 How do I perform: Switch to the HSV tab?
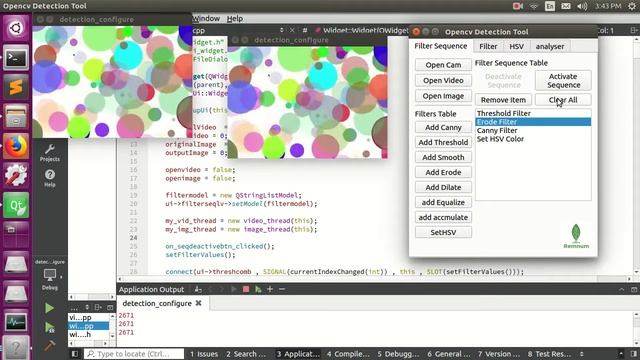click(x=516, y=47)
